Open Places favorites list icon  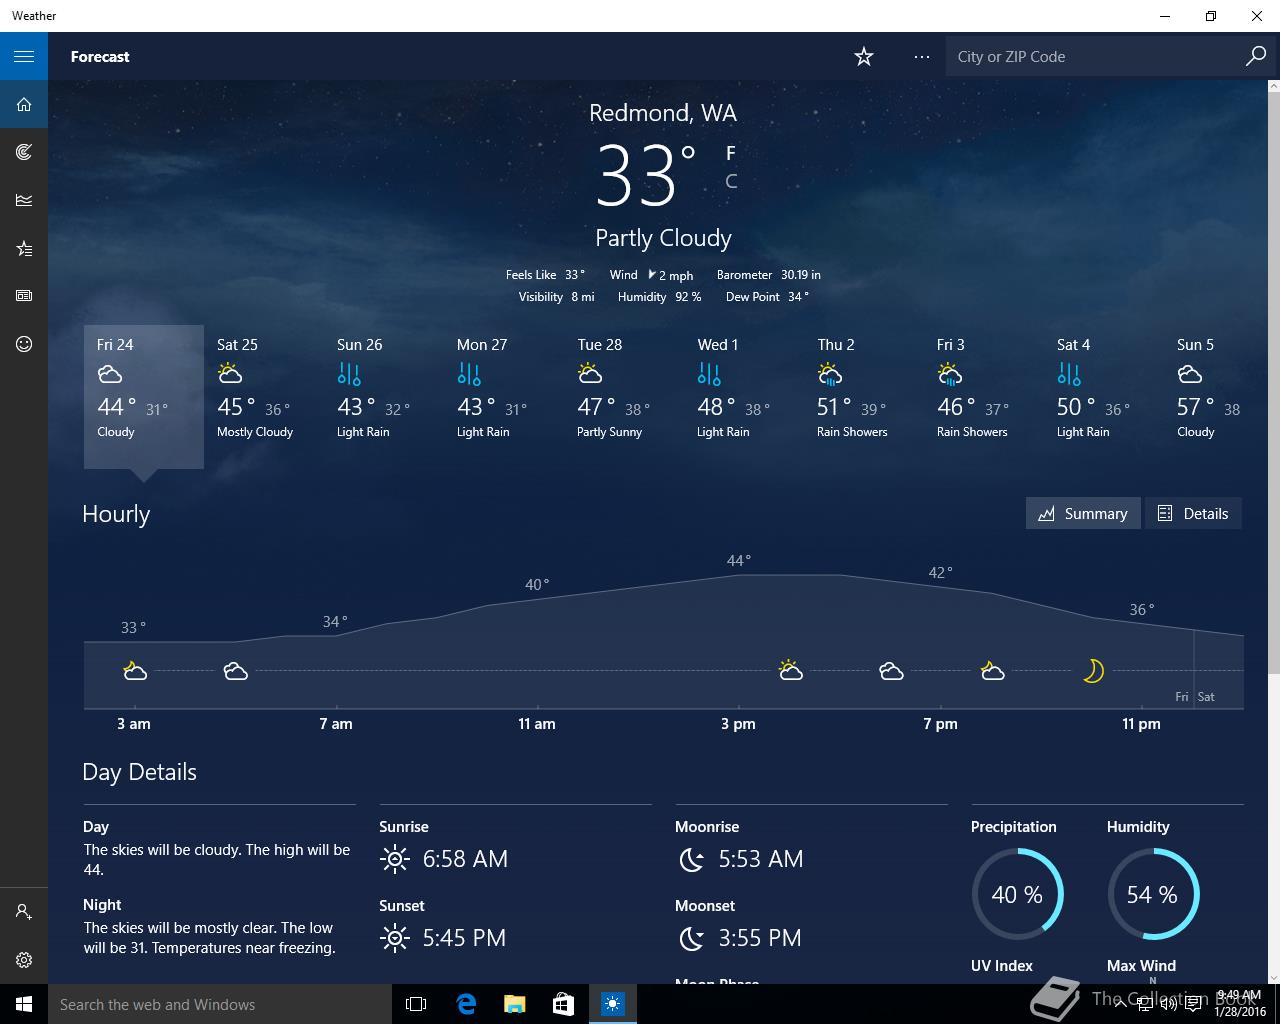[x=24, y=248]
